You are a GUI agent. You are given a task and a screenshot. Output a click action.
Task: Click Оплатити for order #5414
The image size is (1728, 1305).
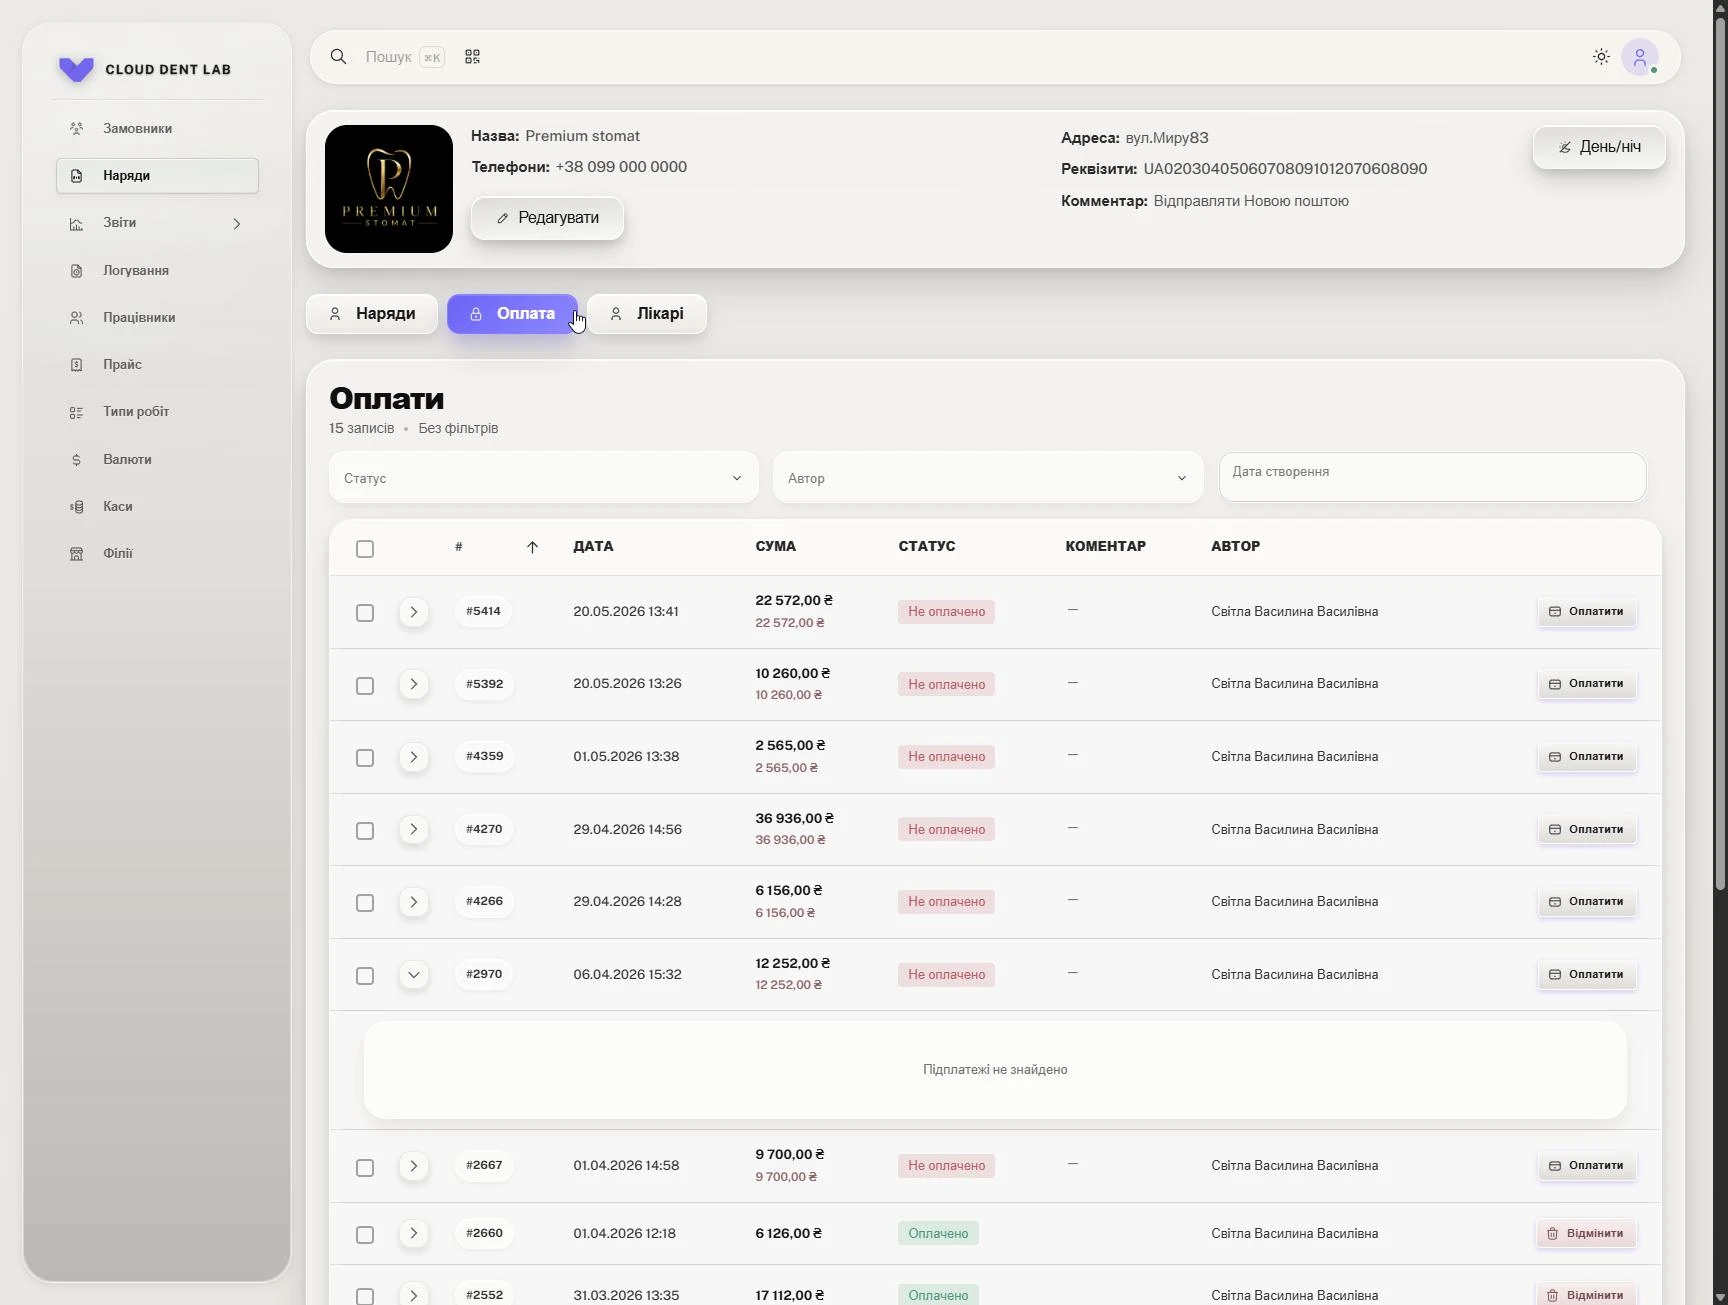point(1587,612)
